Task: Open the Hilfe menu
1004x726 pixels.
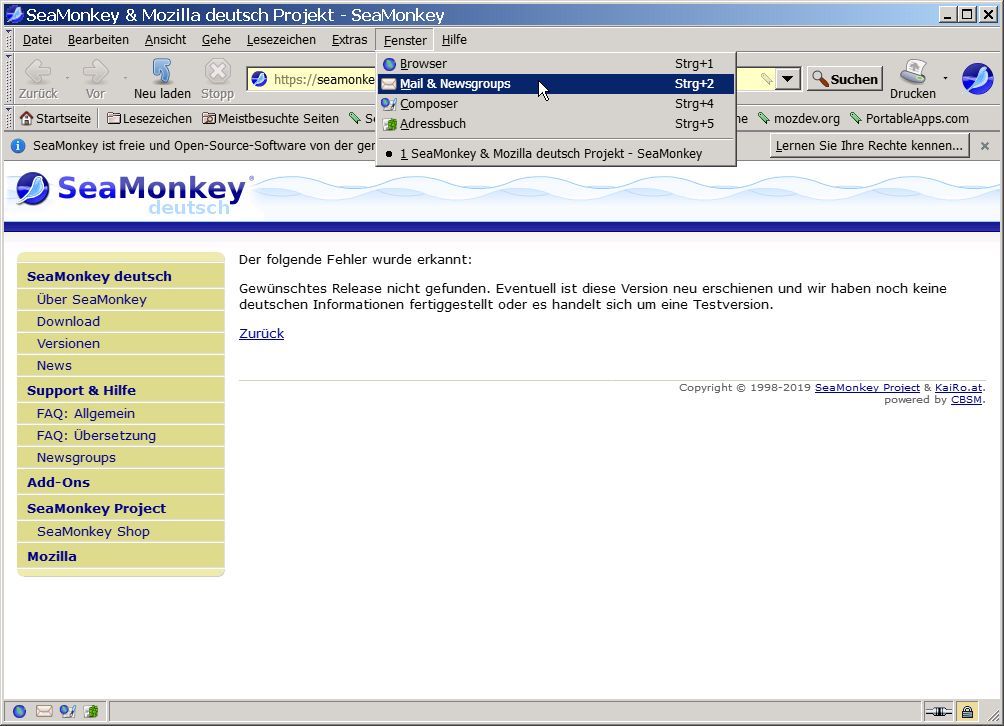Action: [x=454, y=40]
